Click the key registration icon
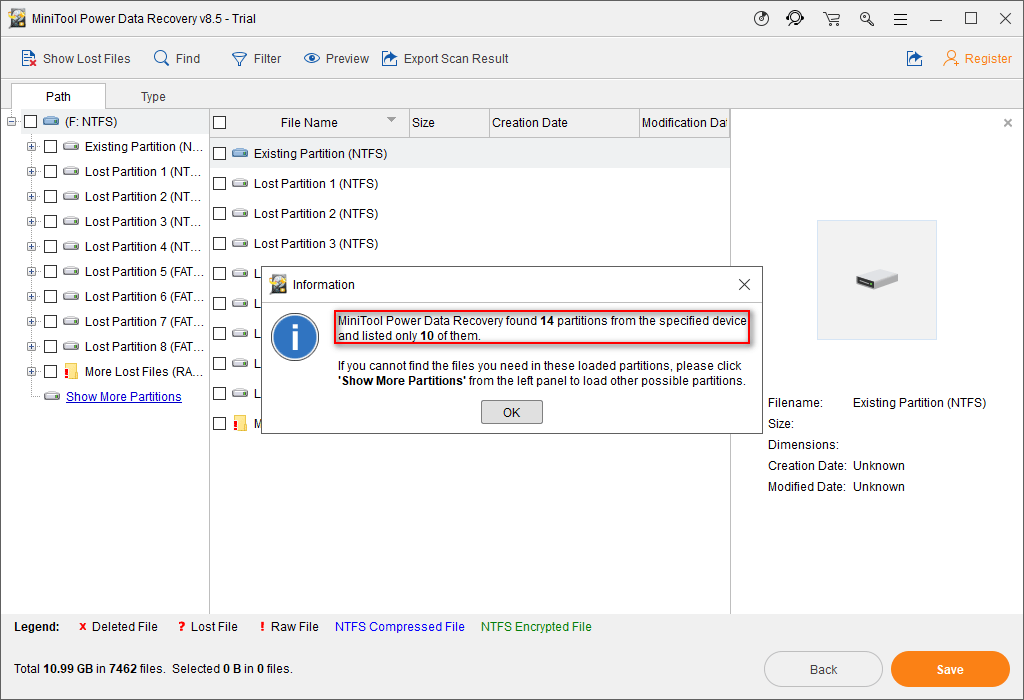Screen dimensions: 1024x700 coord(867,19)
